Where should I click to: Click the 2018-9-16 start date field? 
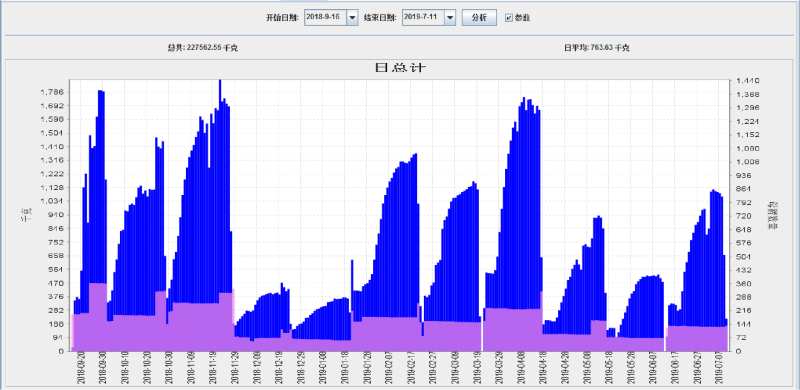point(326,17)
